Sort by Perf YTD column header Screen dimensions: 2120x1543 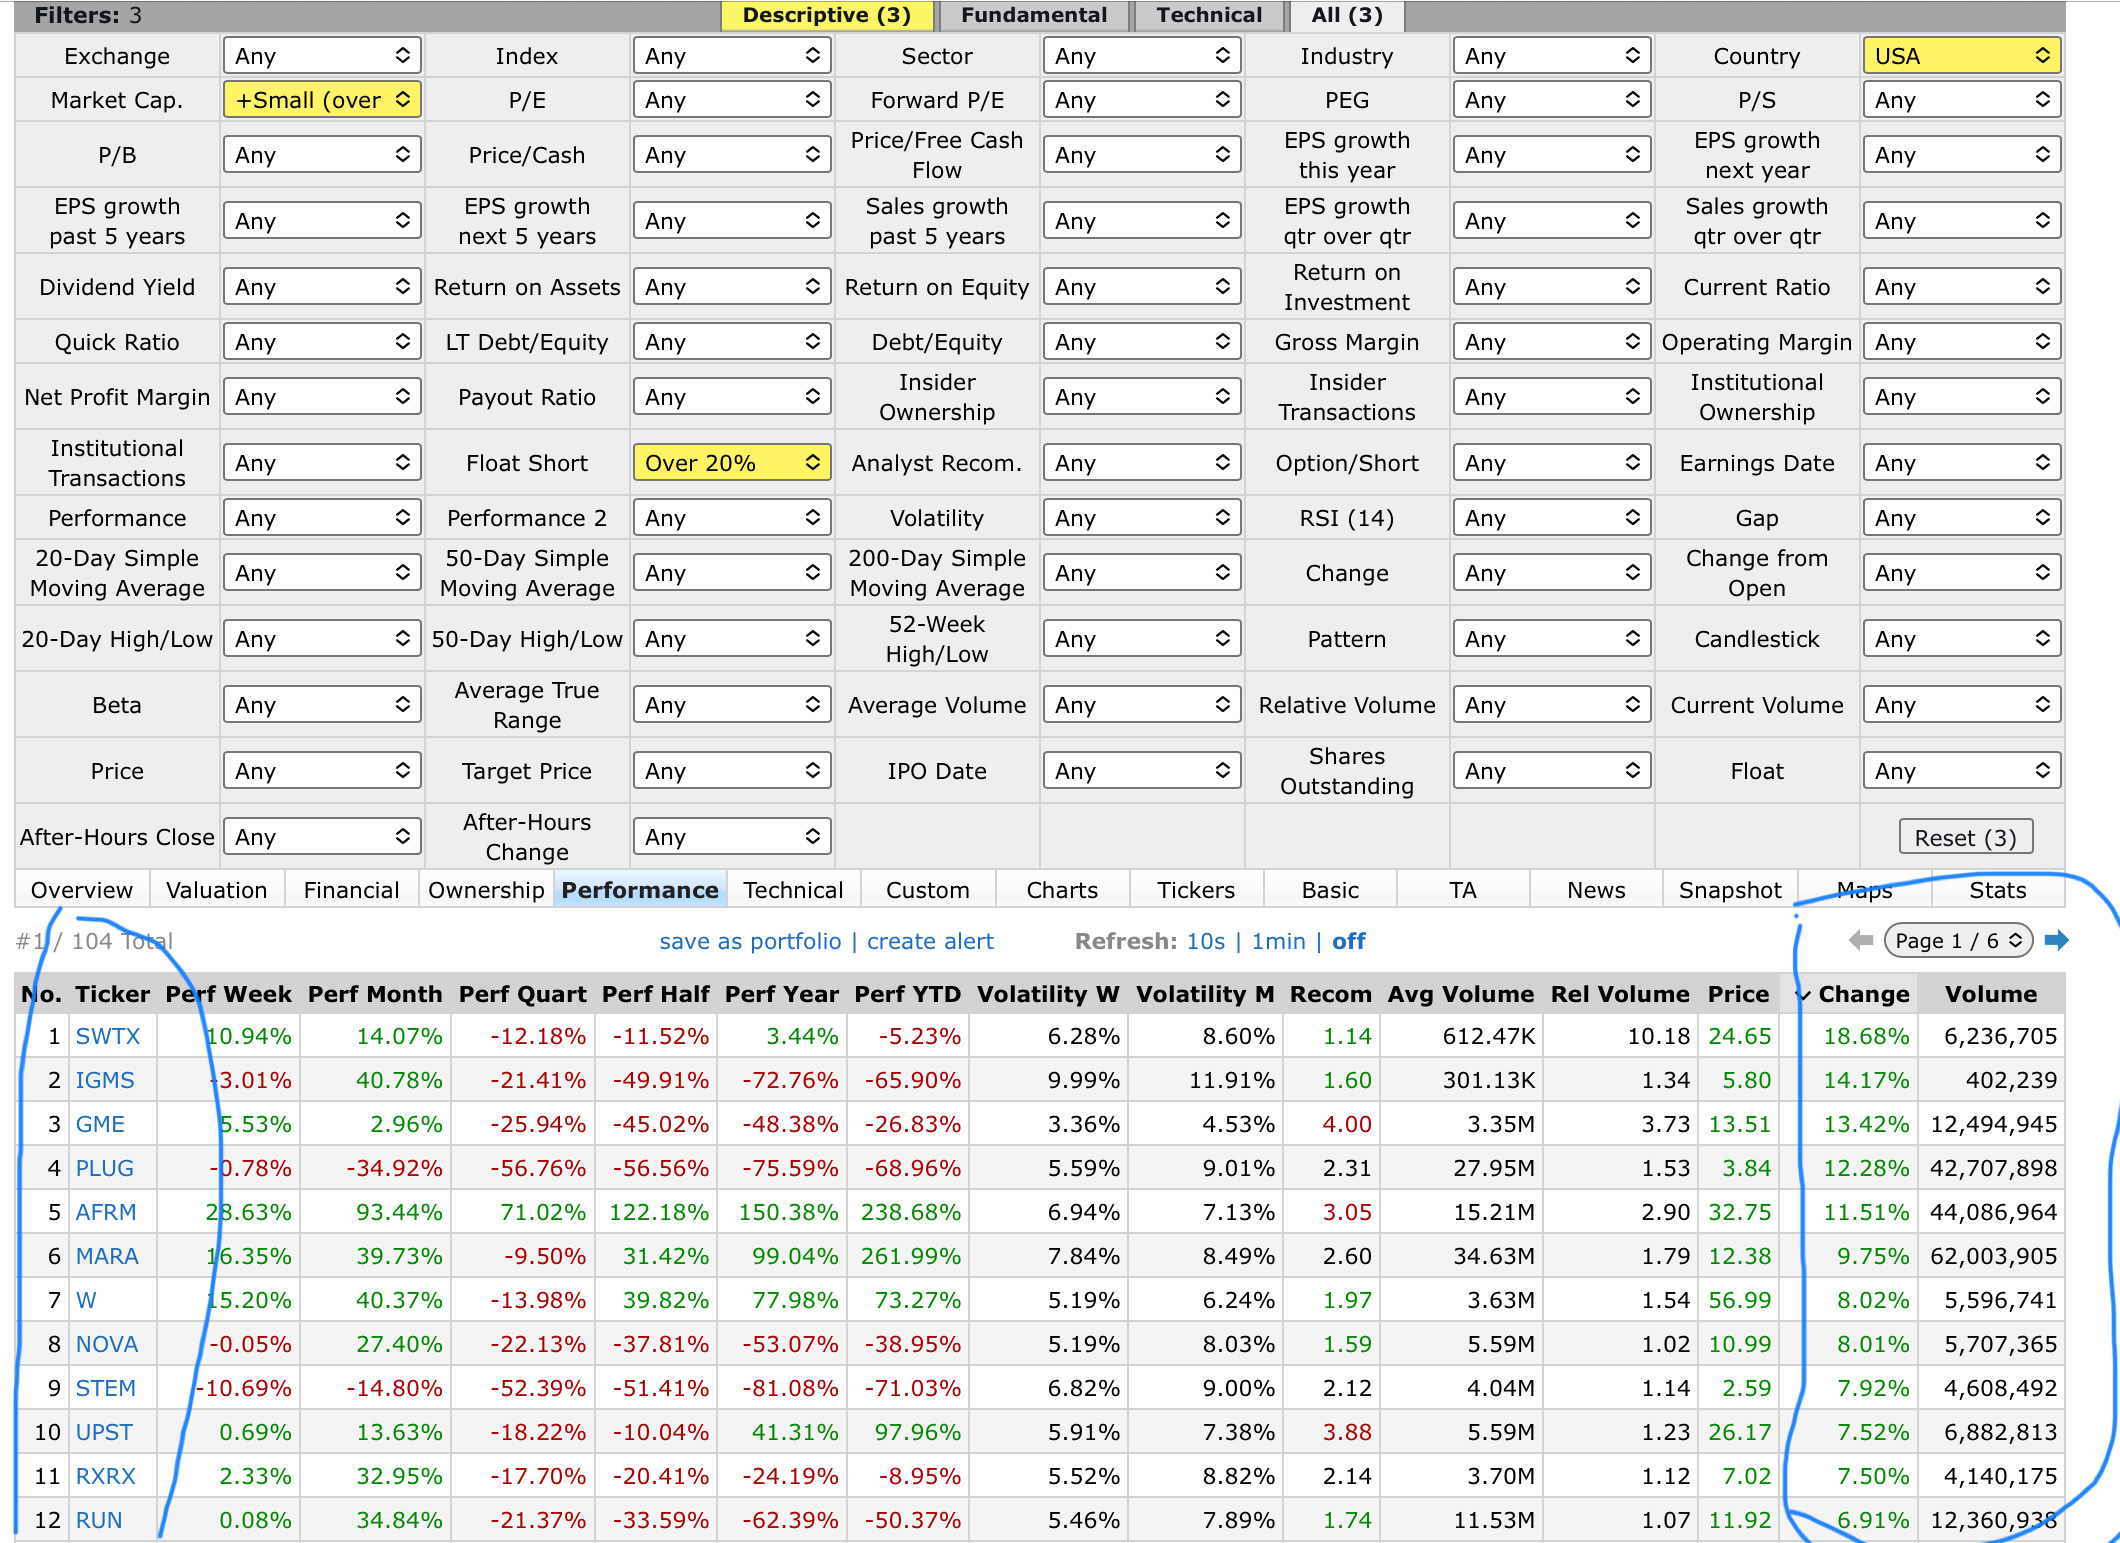(x=907, y=994)
